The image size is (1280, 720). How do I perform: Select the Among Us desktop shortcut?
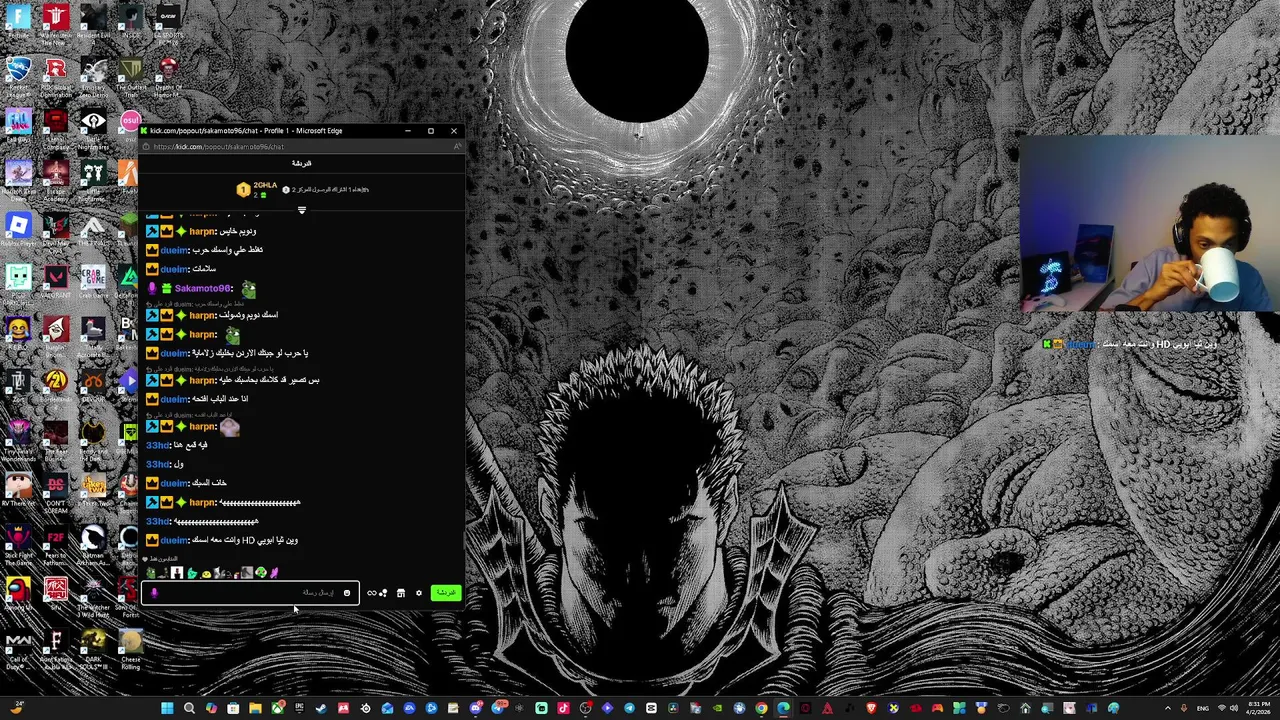pyautogui.click(x=18, y=594)
